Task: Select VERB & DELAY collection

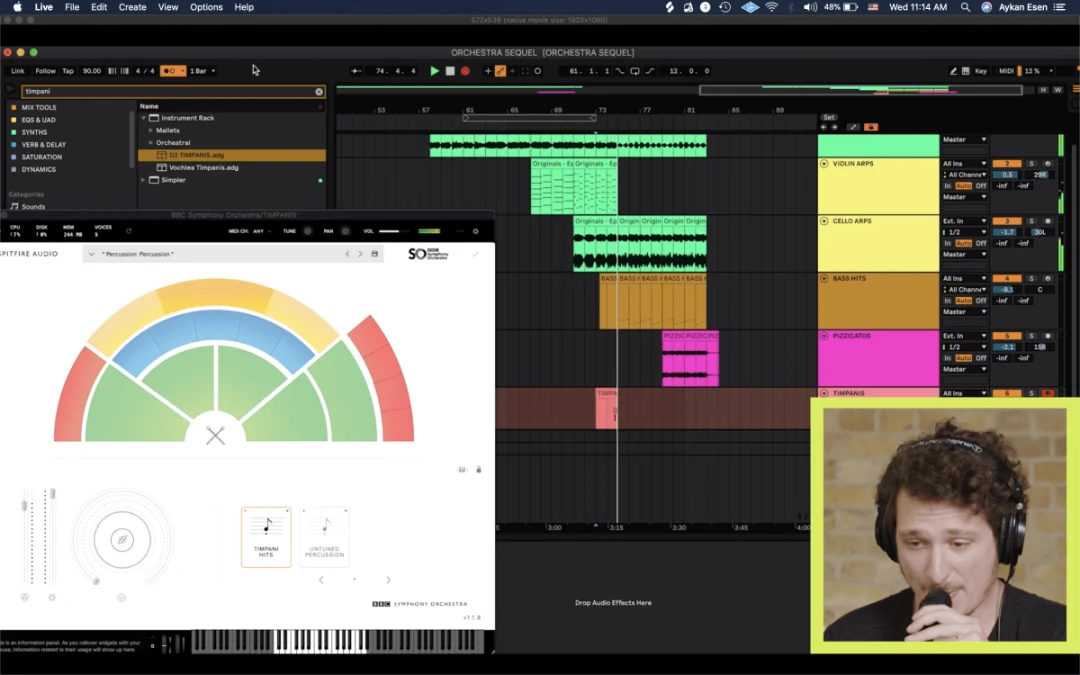Action: point(43,145)
